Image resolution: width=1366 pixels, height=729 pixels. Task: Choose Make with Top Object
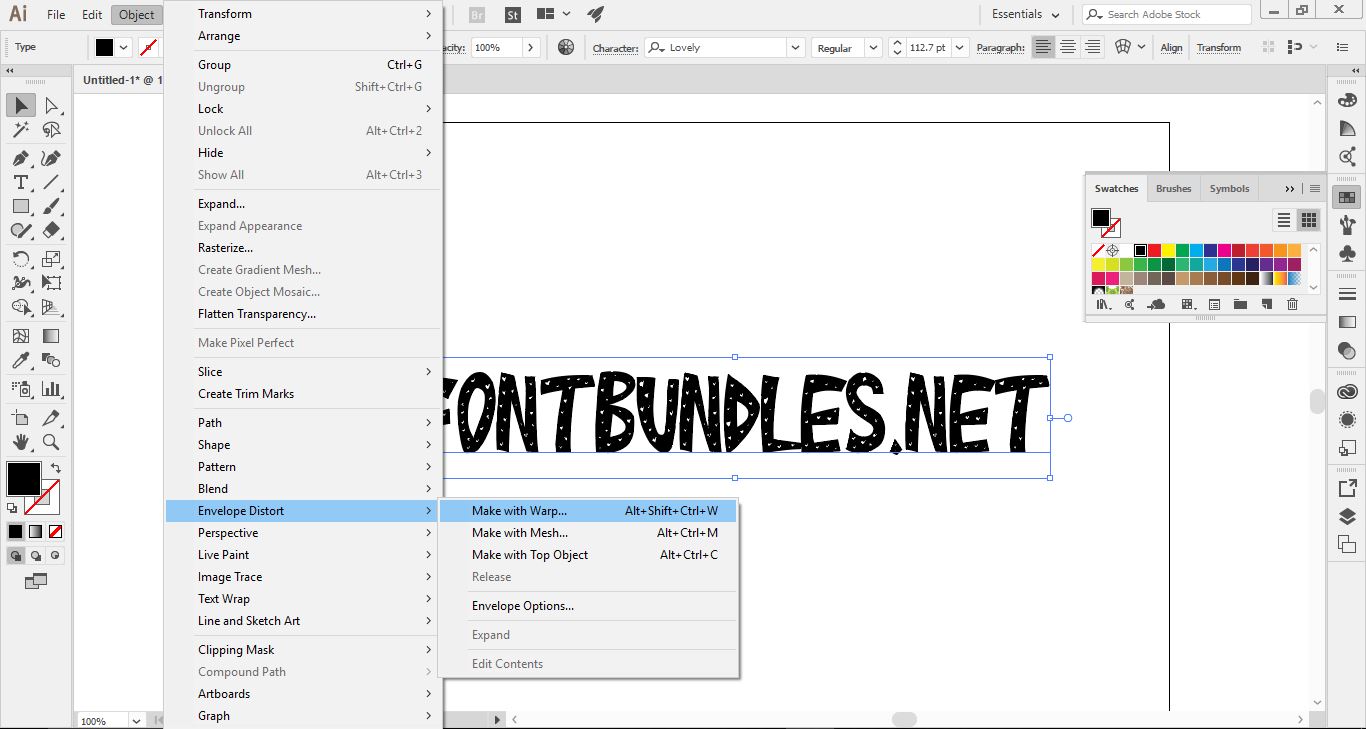588,555
